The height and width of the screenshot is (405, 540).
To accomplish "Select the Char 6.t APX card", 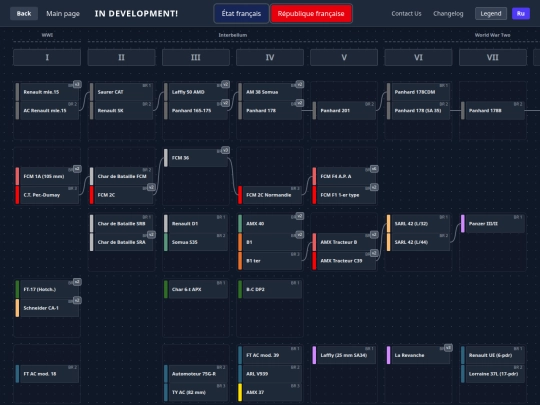I will click(x=196, y=289).
